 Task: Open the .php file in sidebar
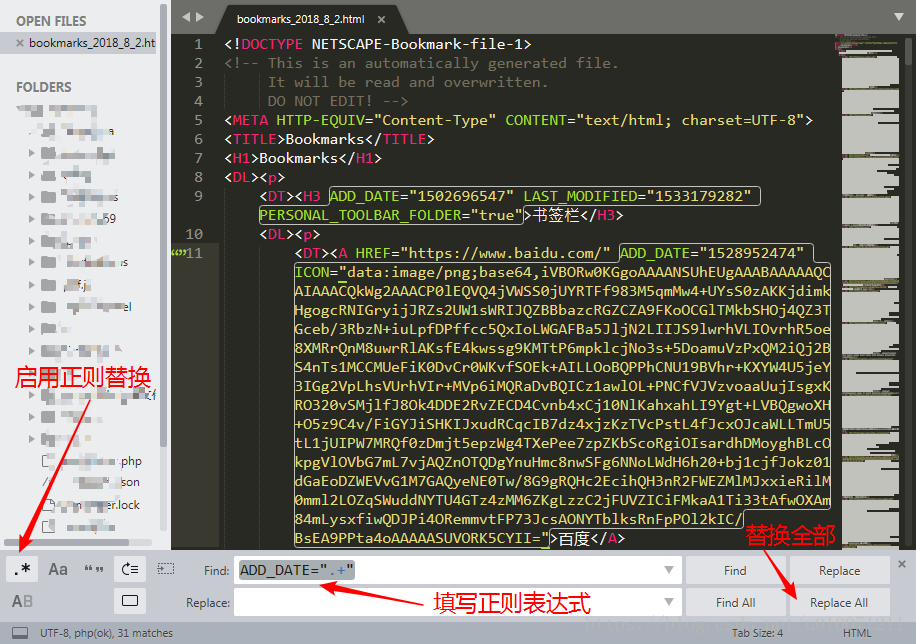click(93, 461)
